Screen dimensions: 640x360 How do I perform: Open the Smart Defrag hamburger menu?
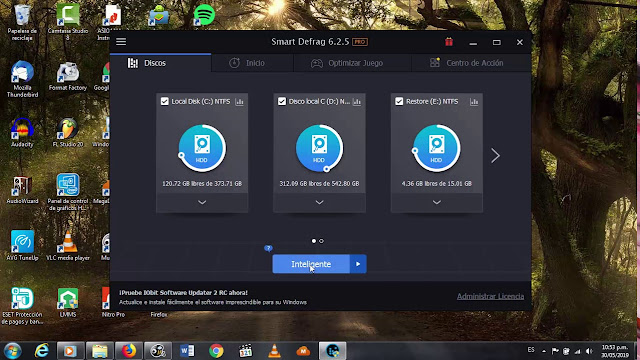click(121, 42)
